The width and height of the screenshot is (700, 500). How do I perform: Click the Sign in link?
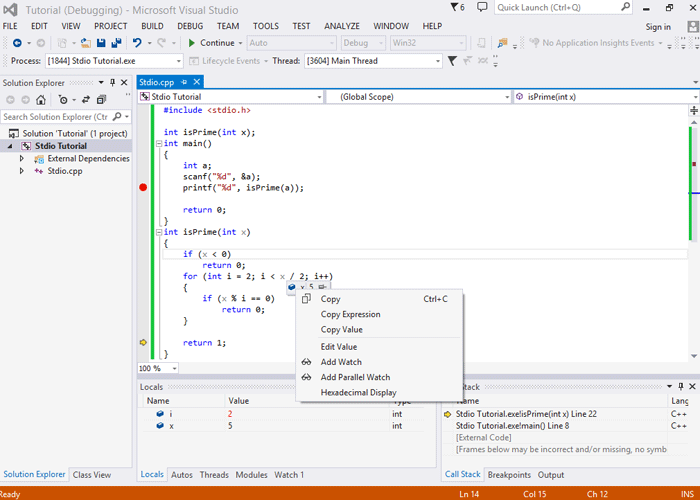[x=658, y=27]
